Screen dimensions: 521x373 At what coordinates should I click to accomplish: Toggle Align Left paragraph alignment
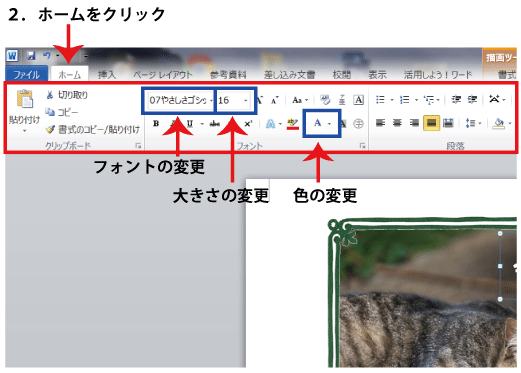380,123
